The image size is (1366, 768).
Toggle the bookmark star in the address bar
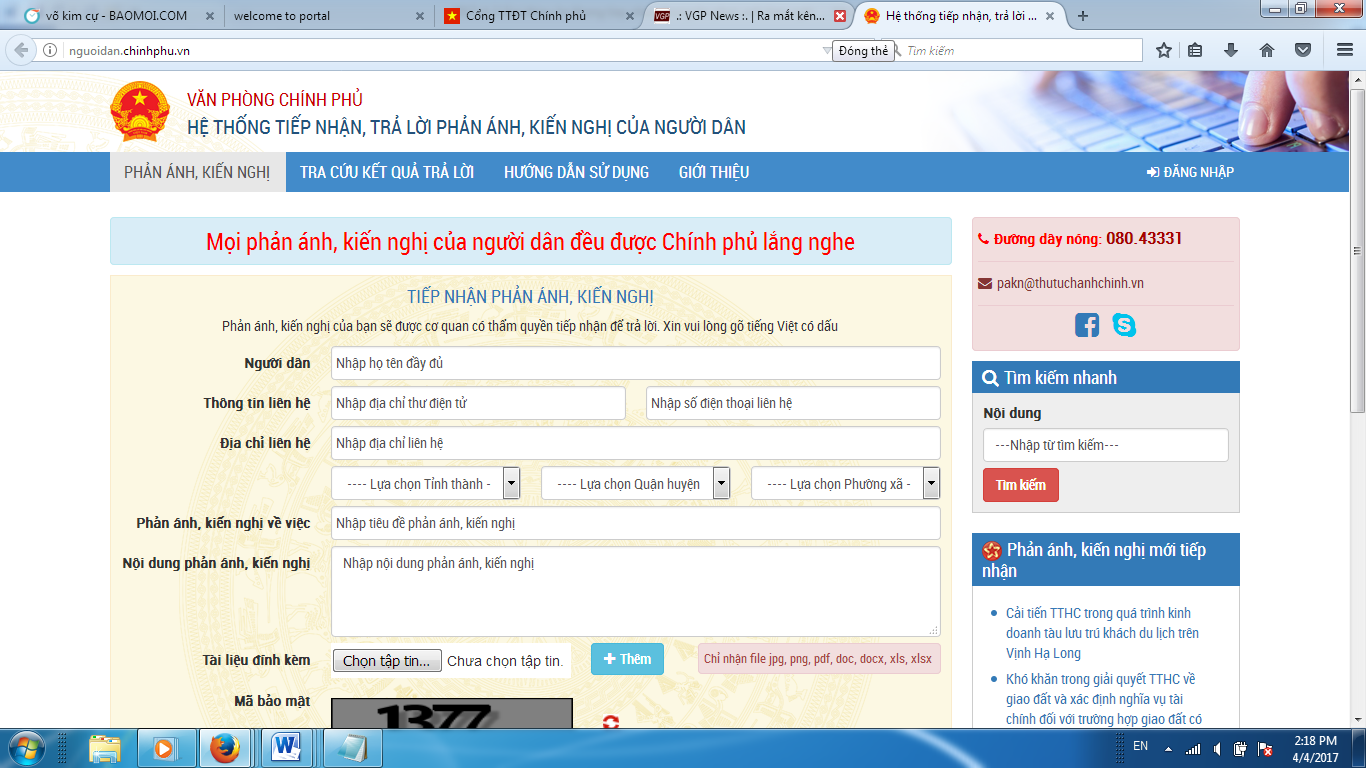tap(1162, 49)
